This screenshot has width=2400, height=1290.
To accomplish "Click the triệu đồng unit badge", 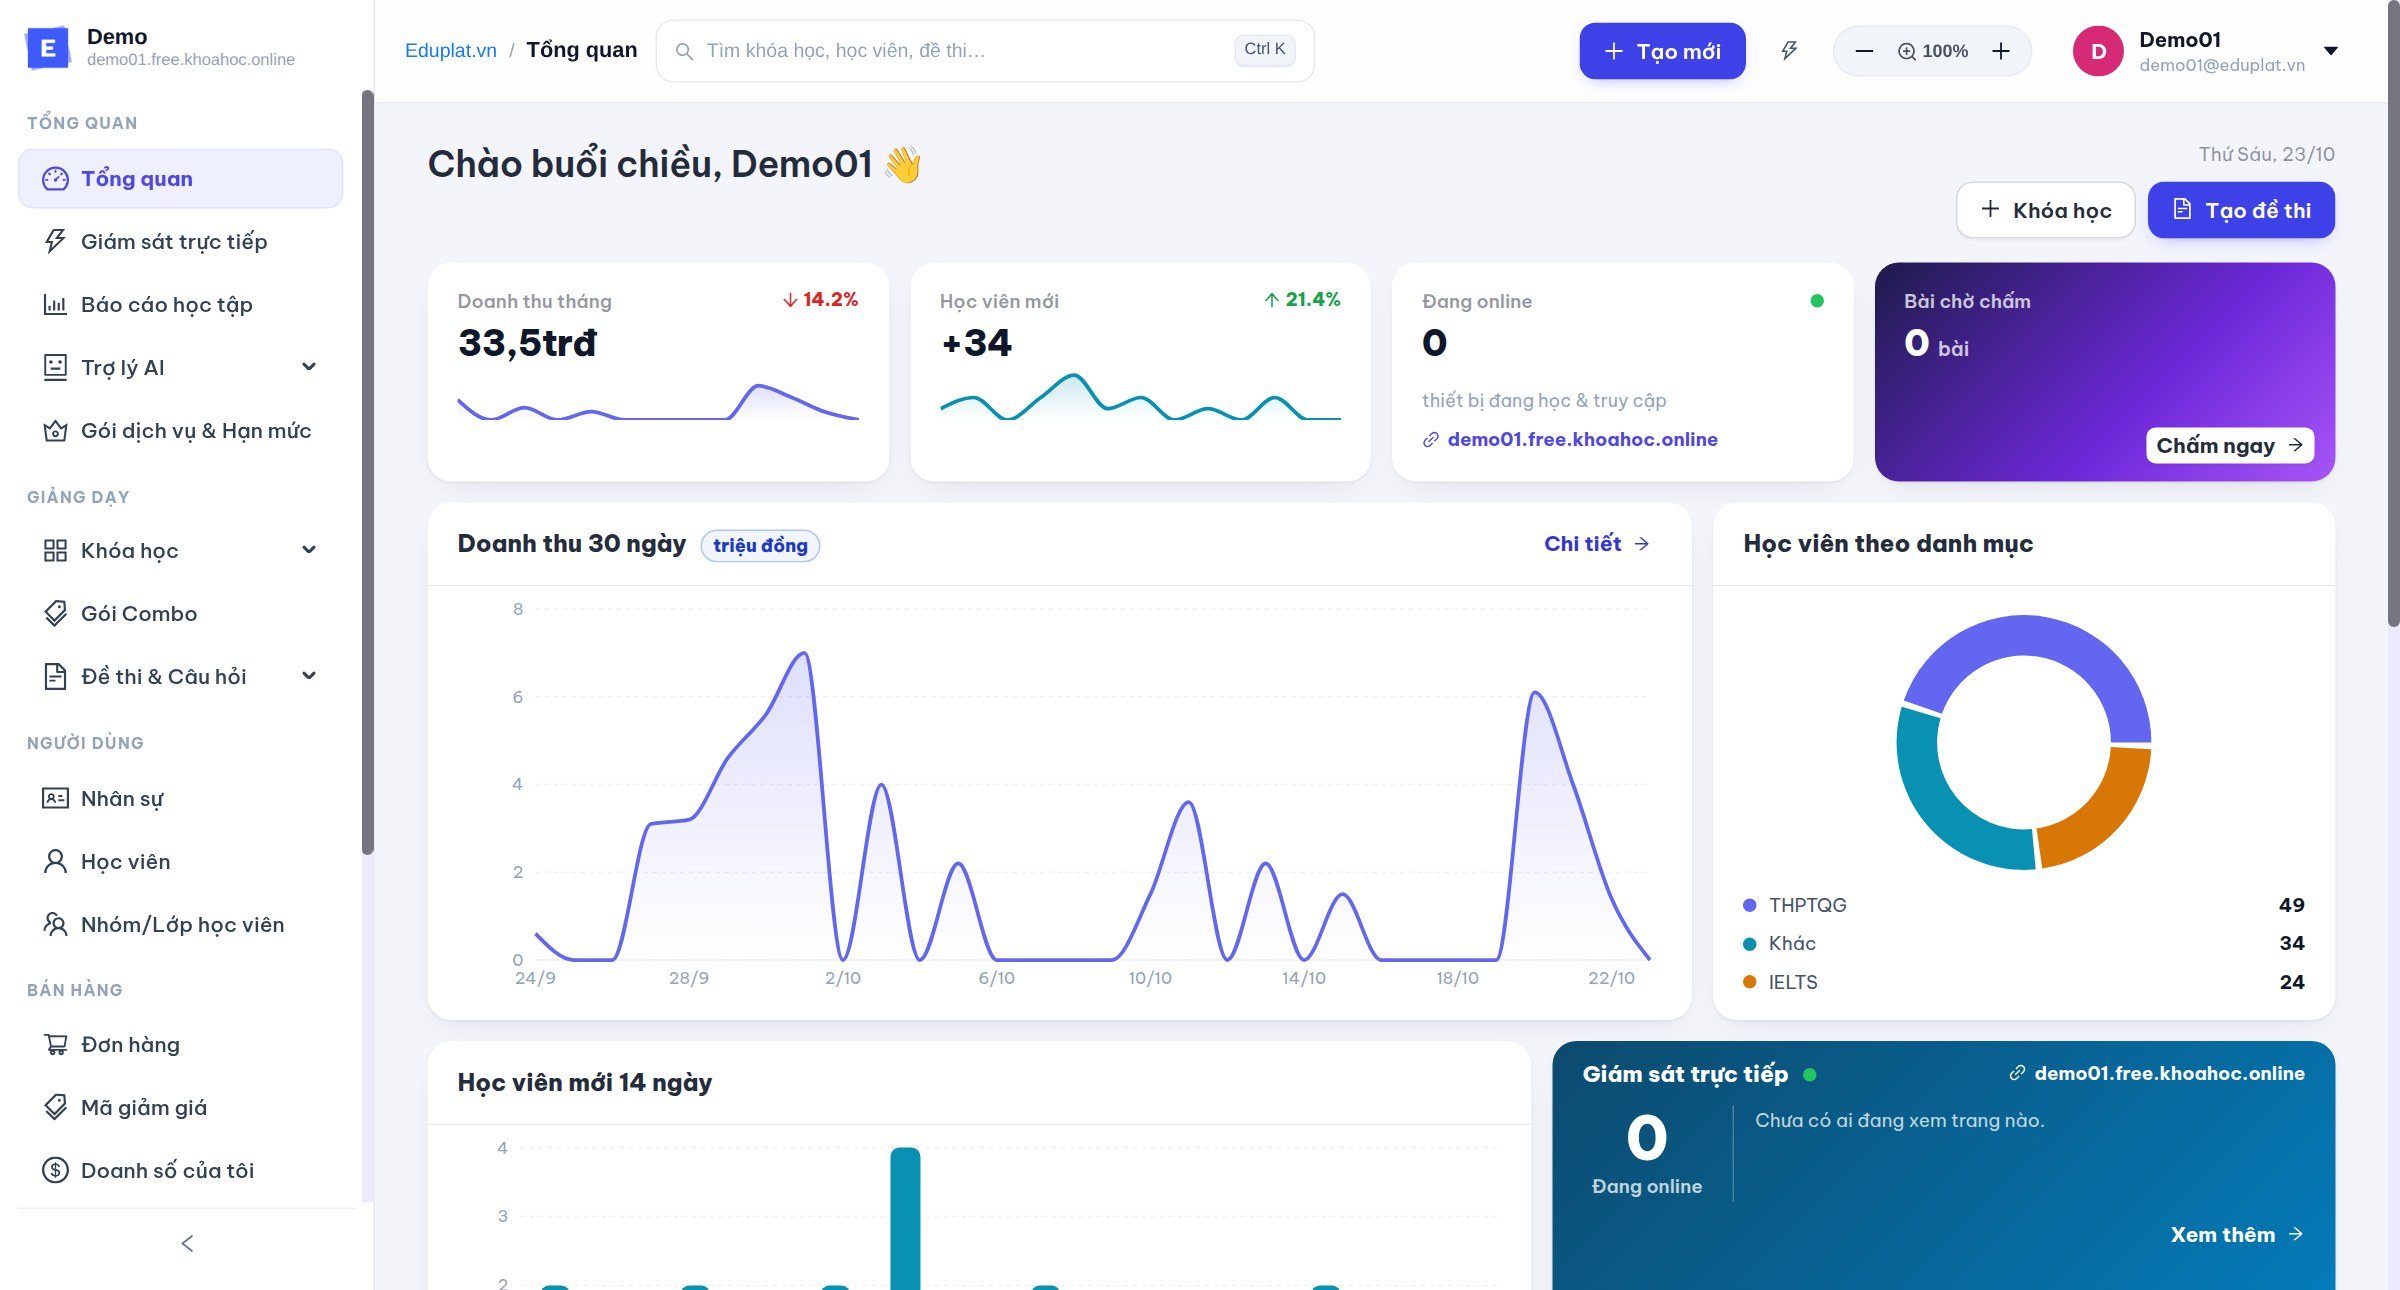I will [x=760, y=545].
